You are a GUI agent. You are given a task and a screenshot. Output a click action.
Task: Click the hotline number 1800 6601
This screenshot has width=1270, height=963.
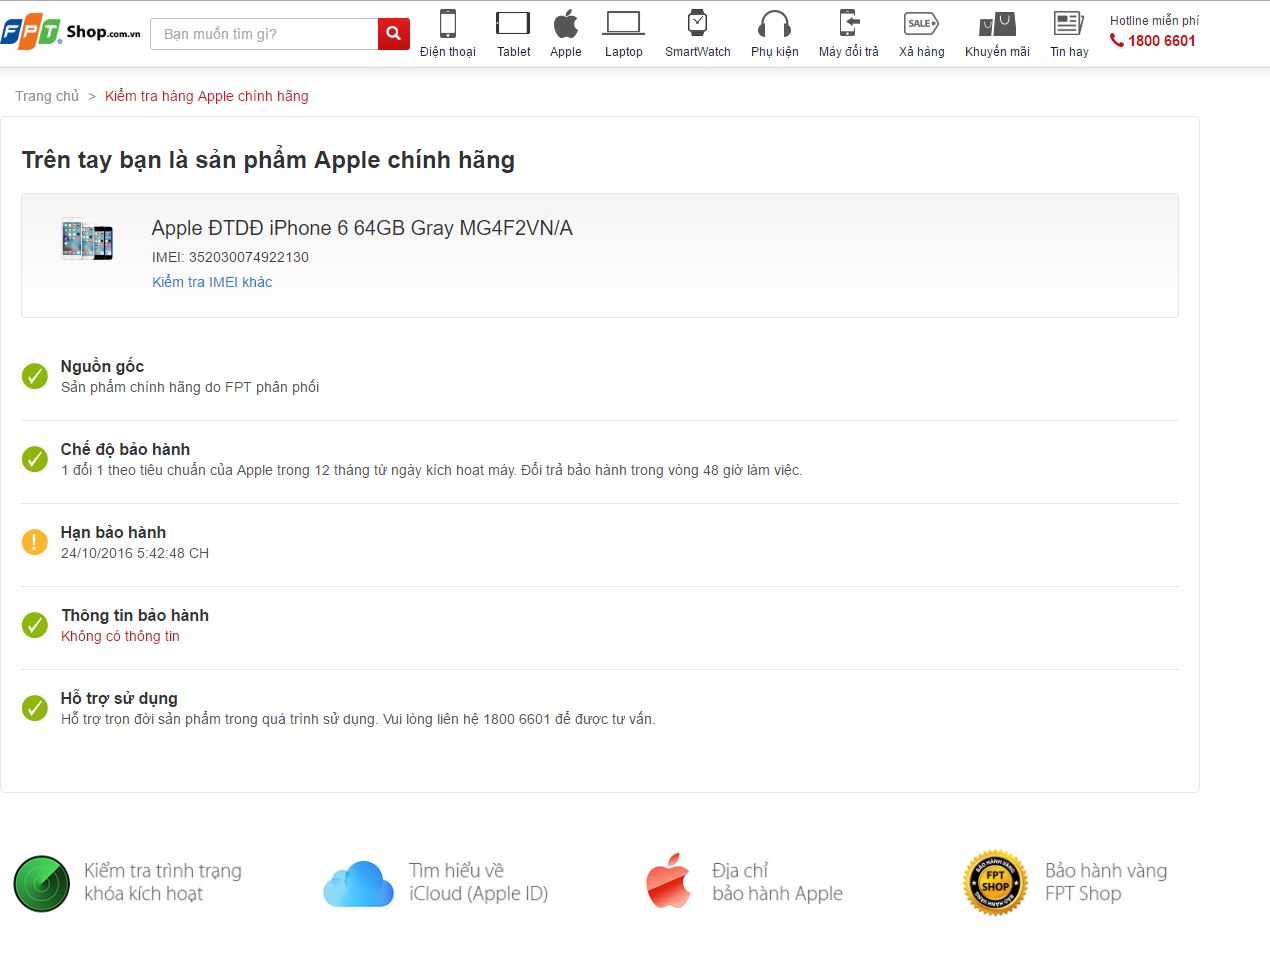[1161, 41]
